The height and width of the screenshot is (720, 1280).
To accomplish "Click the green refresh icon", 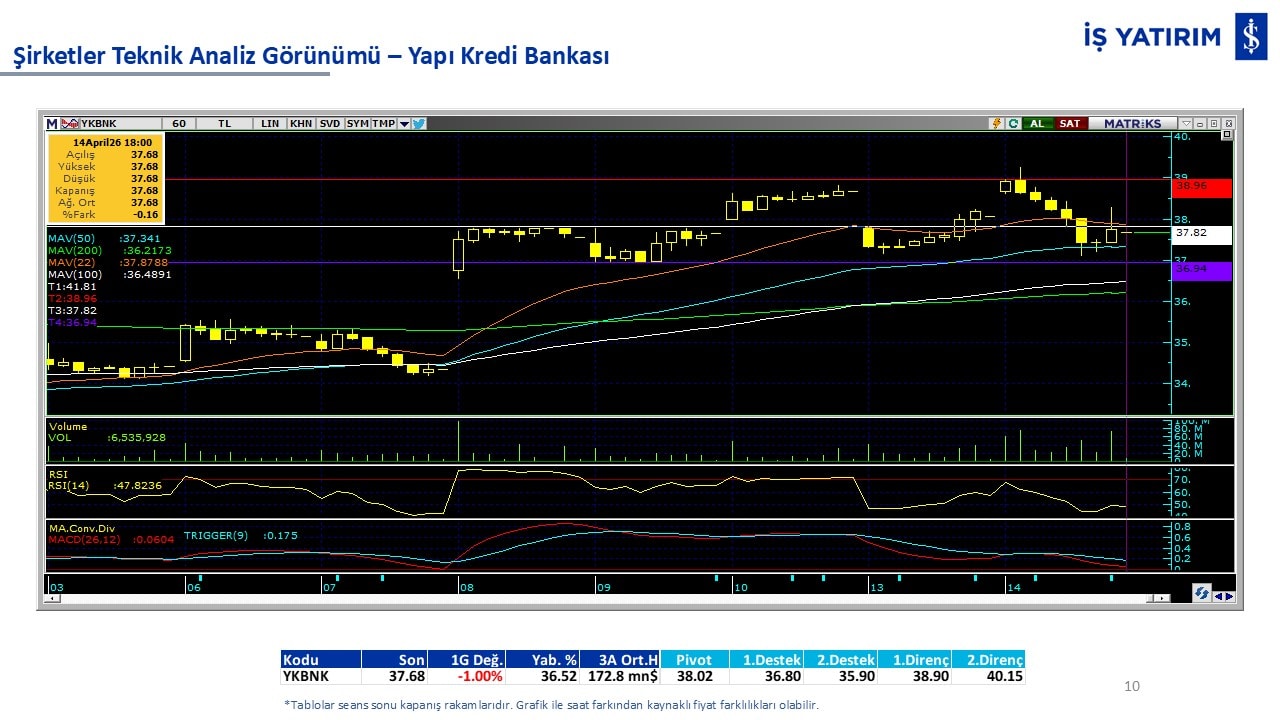I will (x=1013, y=124).
